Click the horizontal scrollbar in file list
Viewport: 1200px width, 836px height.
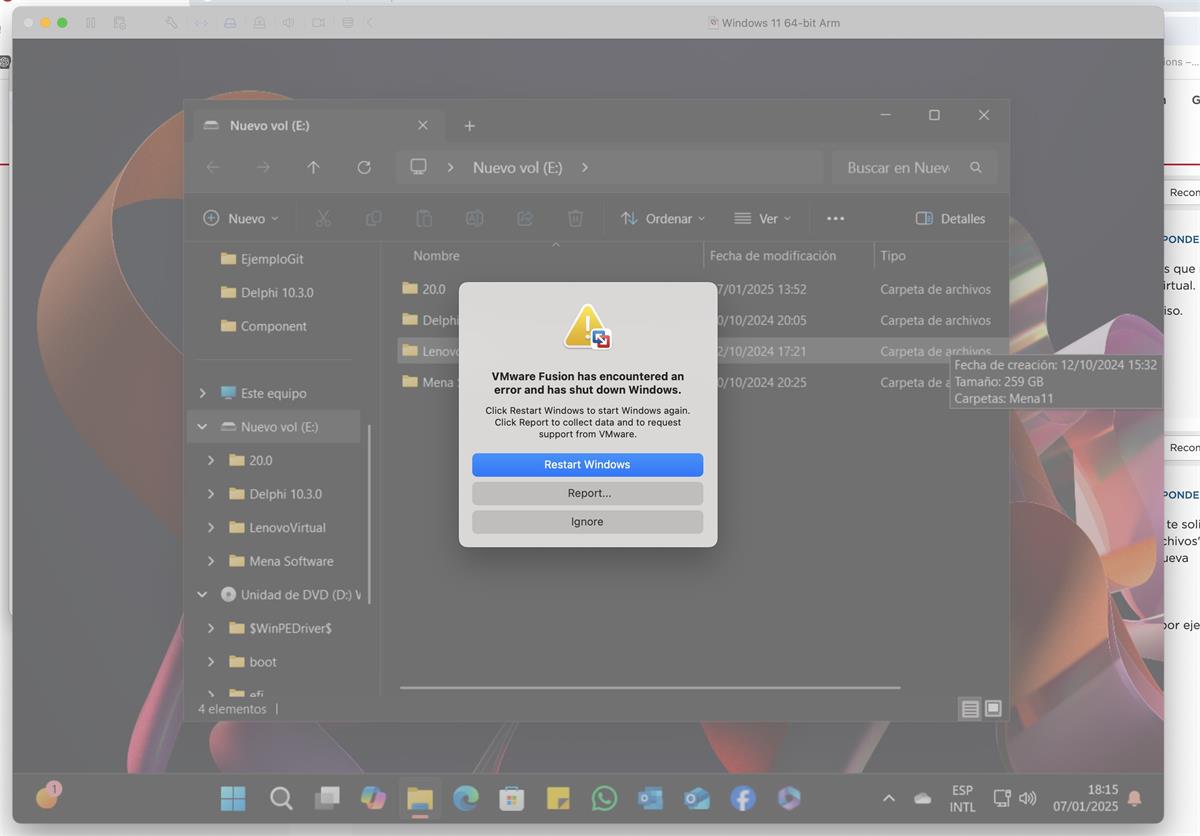tap(650, 688)
